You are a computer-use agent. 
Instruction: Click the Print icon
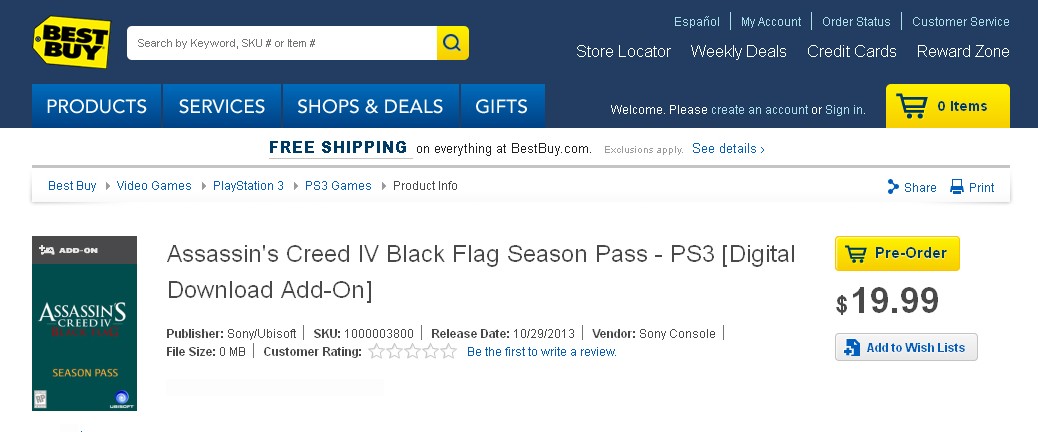pos(957,187)
